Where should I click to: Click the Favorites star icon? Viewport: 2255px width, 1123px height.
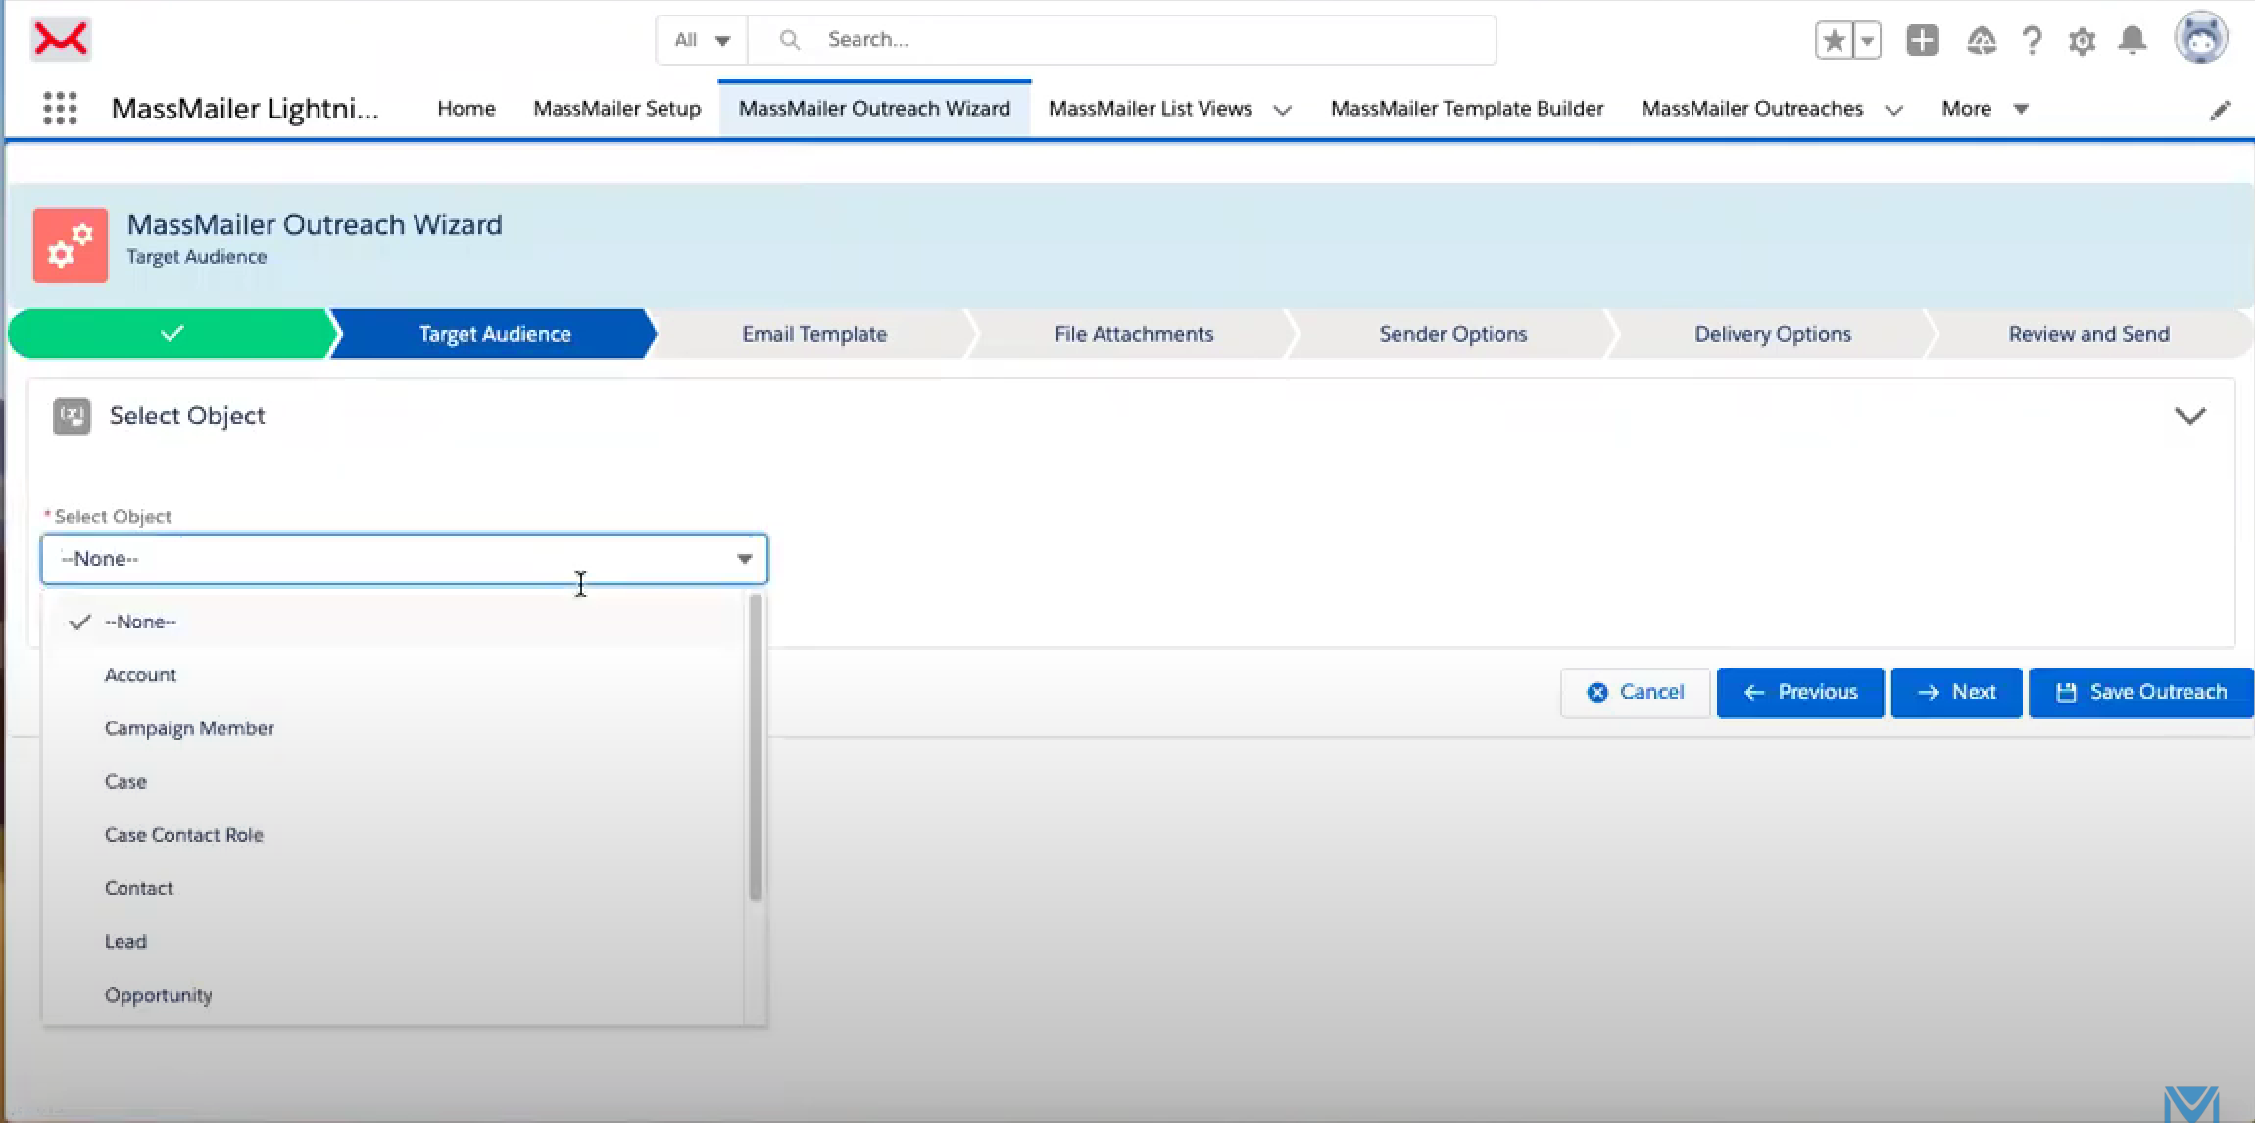point(1834,40)
